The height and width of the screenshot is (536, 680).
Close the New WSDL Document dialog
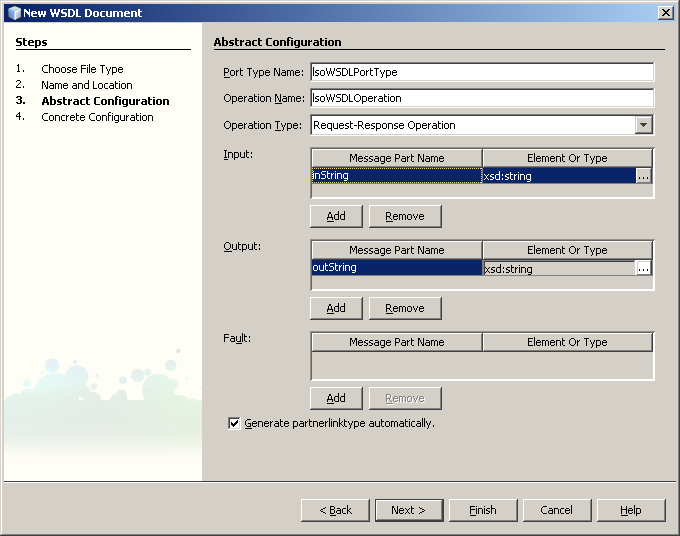665,13
